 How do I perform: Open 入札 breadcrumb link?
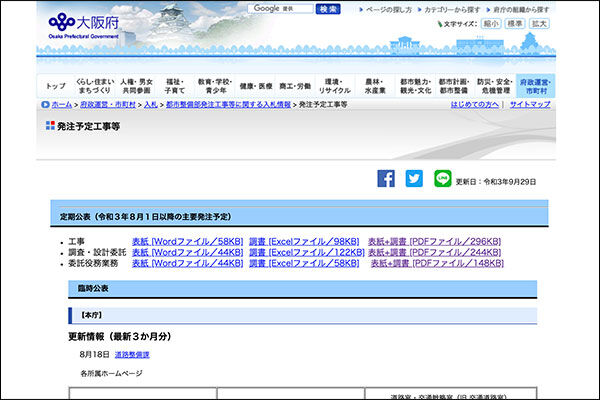[x=151, y=104]
